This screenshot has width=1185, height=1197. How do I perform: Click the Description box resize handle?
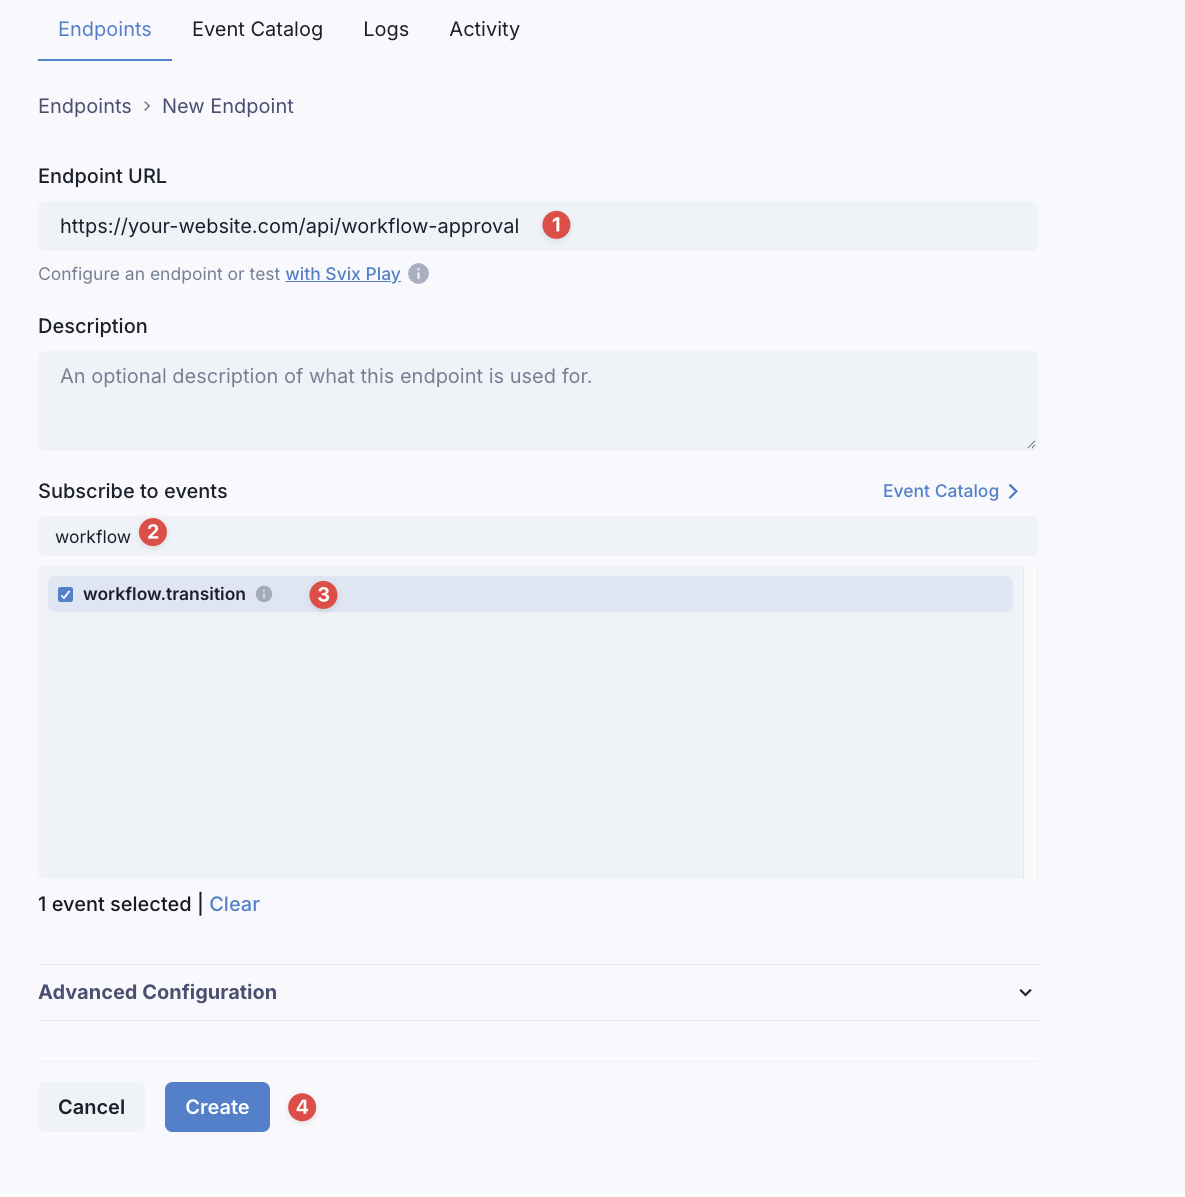point(1030,443)
